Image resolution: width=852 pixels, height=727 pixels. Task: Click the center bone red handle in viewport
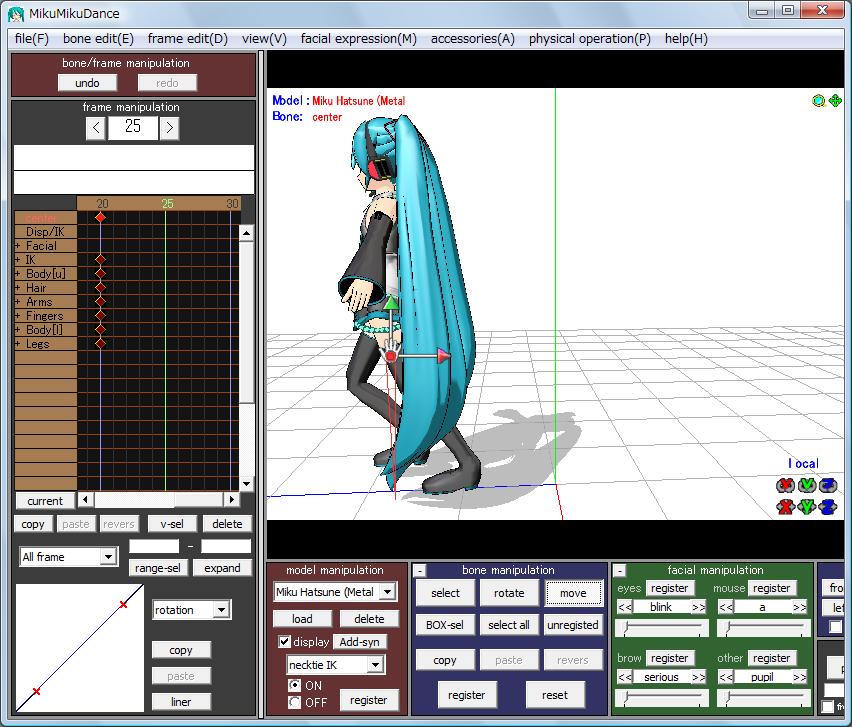pos(390,356)
